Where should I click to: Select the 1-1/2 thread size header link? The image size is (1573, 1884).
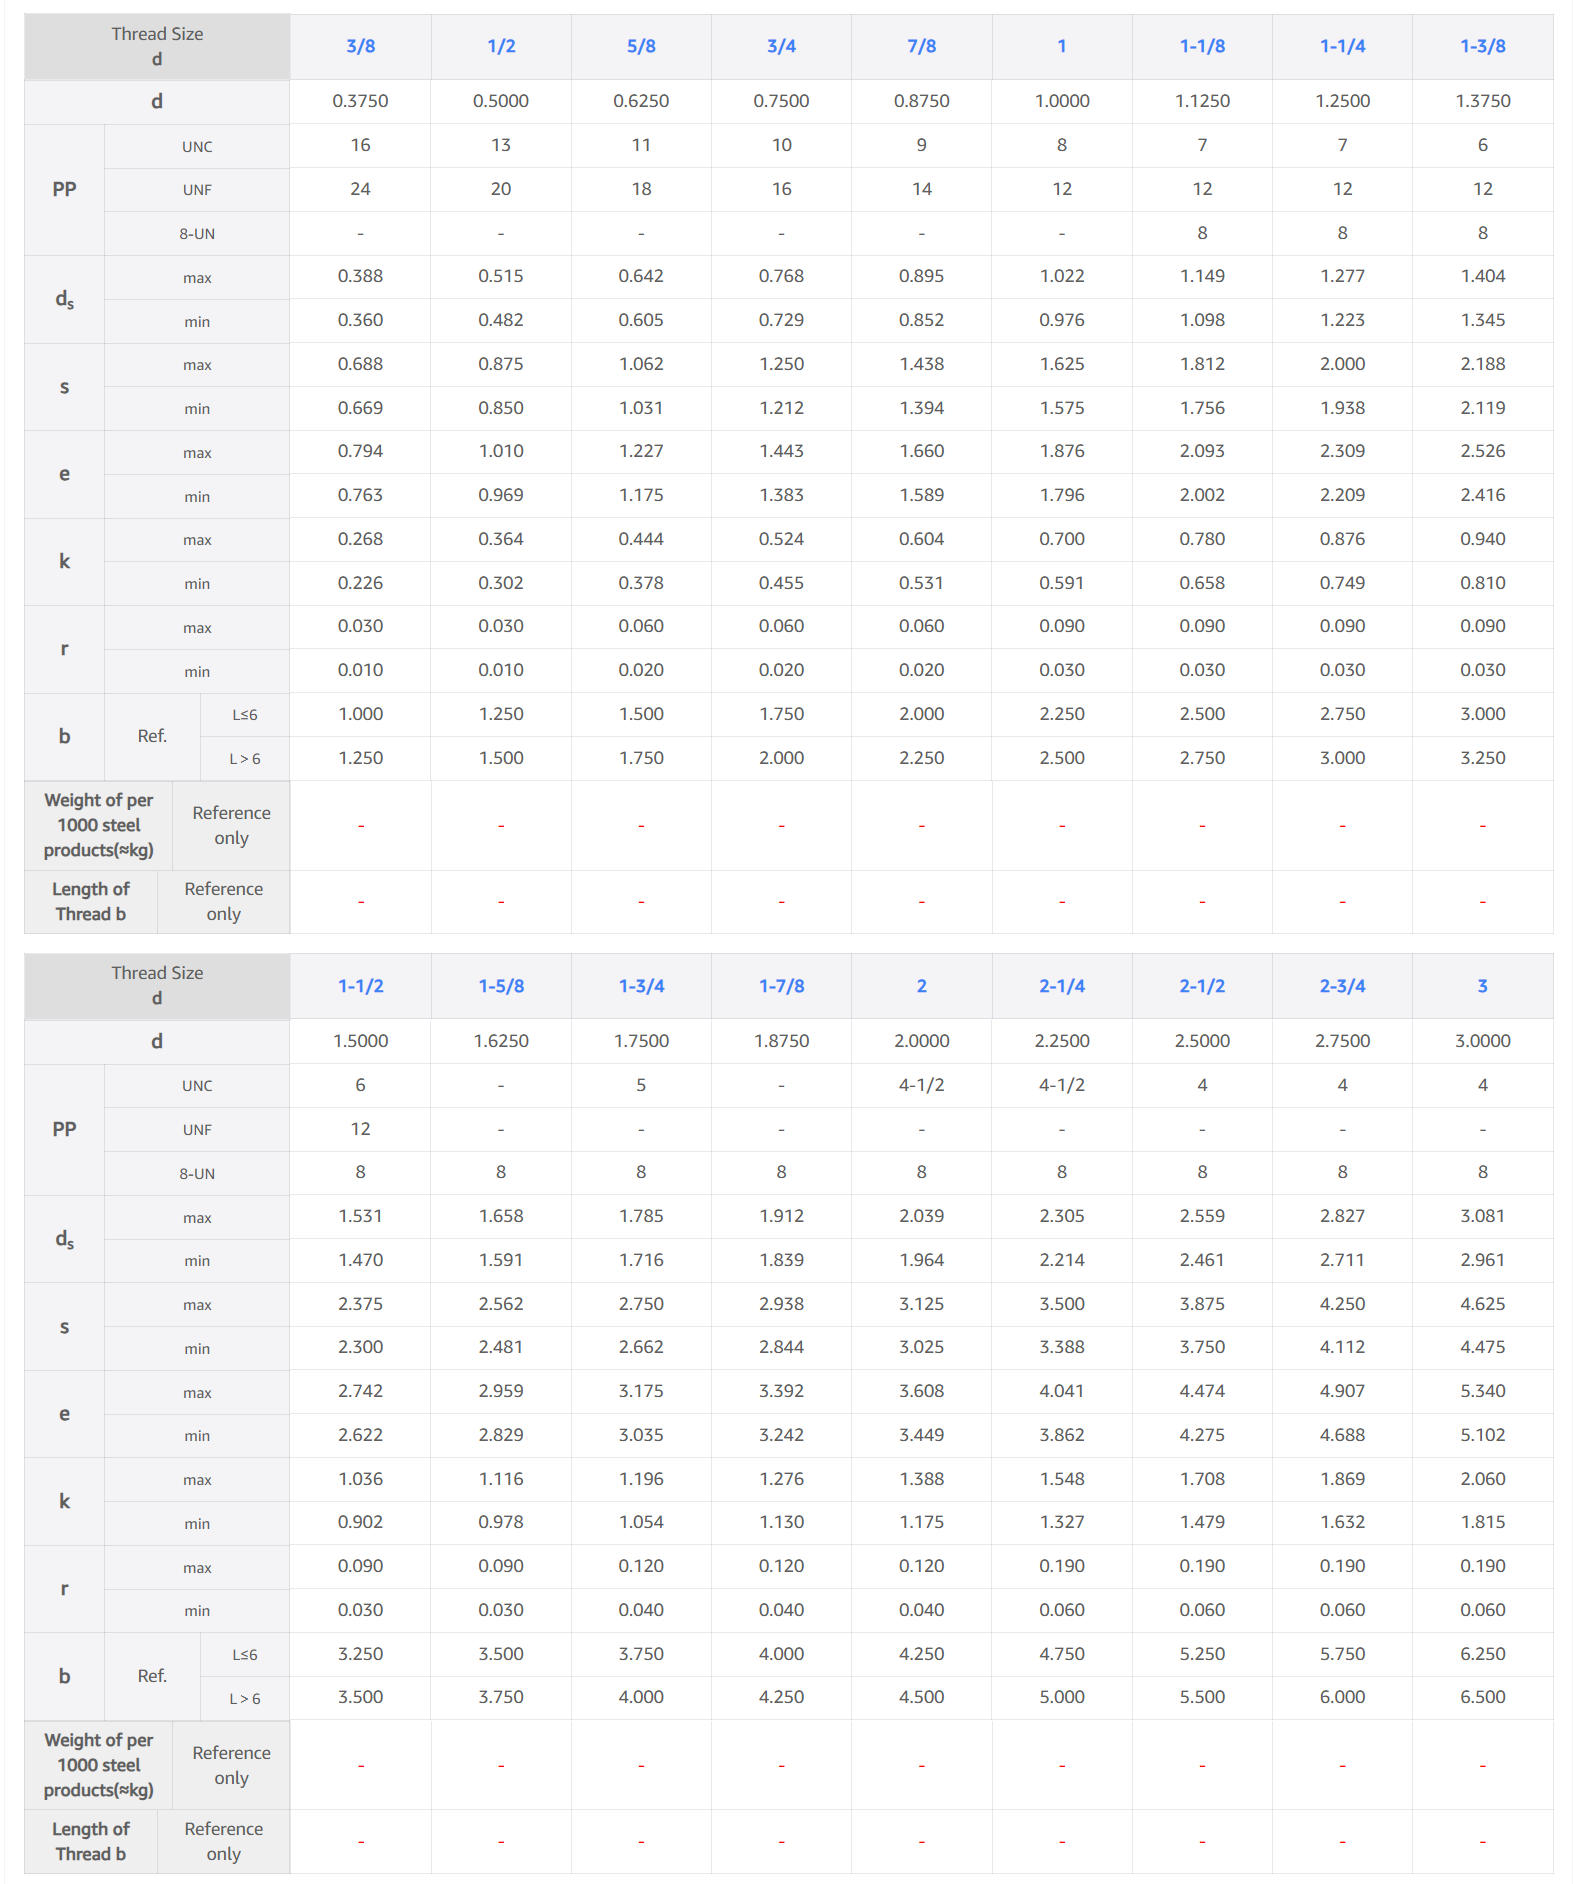click(360, 986)
